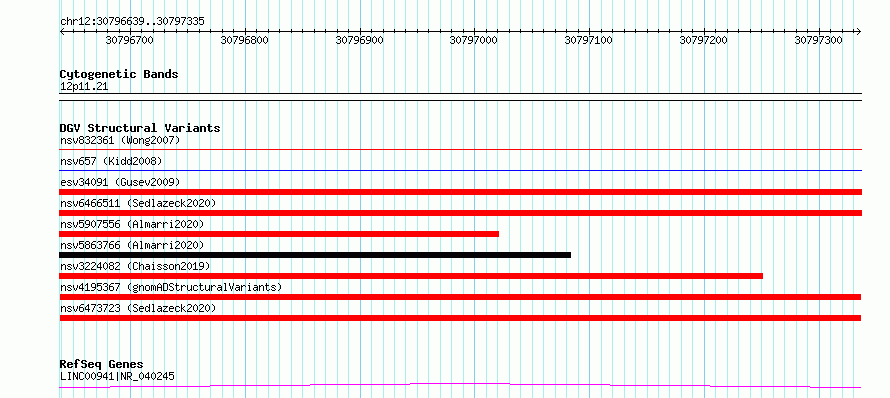Click the thin red bar under nsv832361
The height and width of the screenshot is (398, 890).
tap(460, 150)
